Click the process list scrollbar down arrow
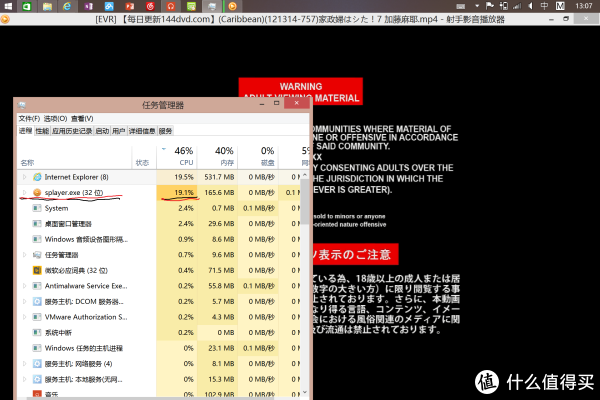This screenshot has width=600, height=400. 305,392
